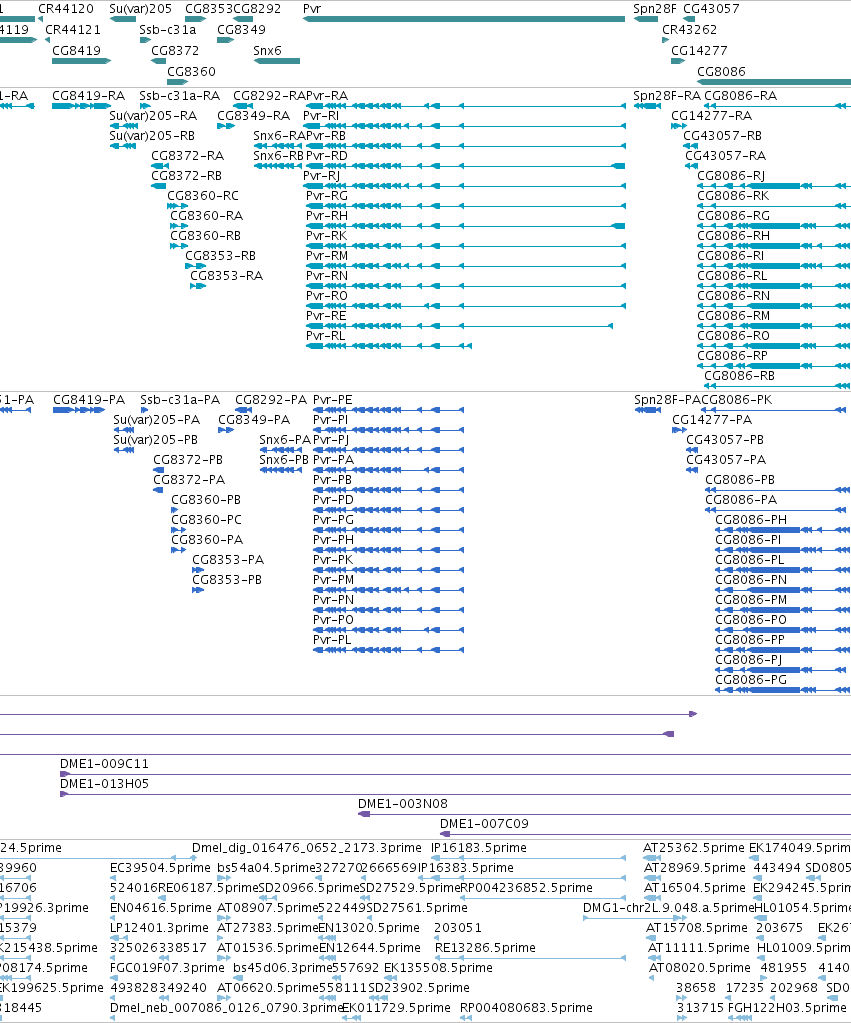Click the CG8360-PC protein label
The height and width of the screenshot is (1023, 851).
point(206,519)
